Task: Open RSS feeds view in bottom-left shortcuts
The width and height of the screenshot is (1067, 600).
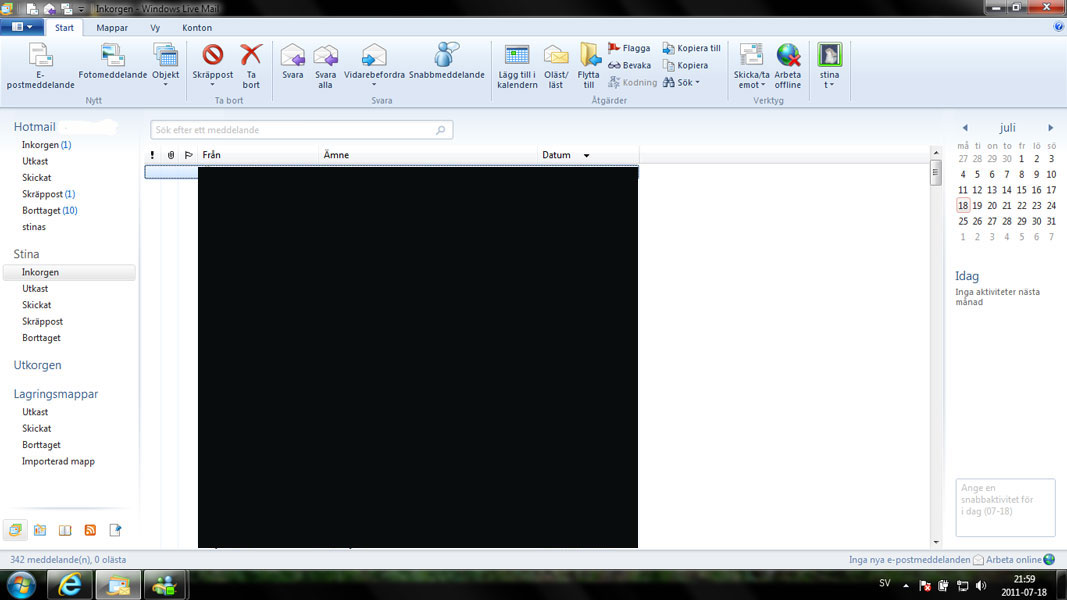Action: coord(90,530)
